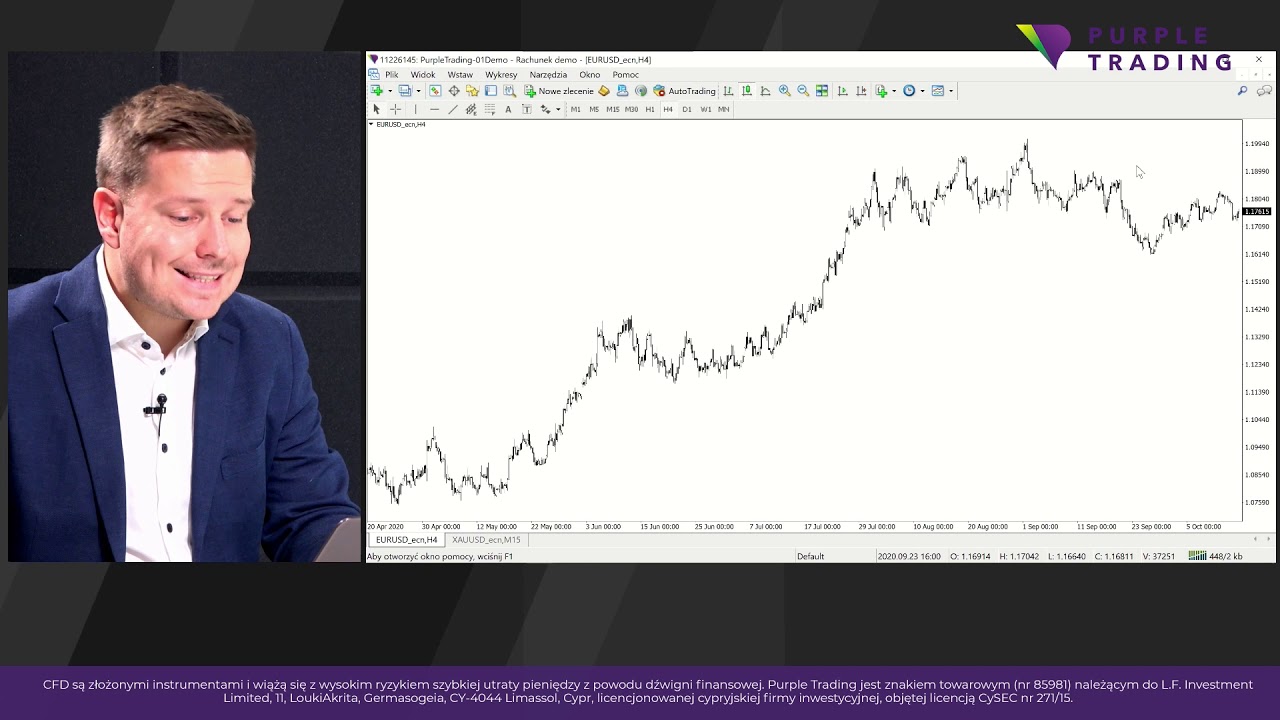This screenshot has height=720, width=1280.
Task: Expand the New Chart dropdown arrow
Action: (390, 91)
